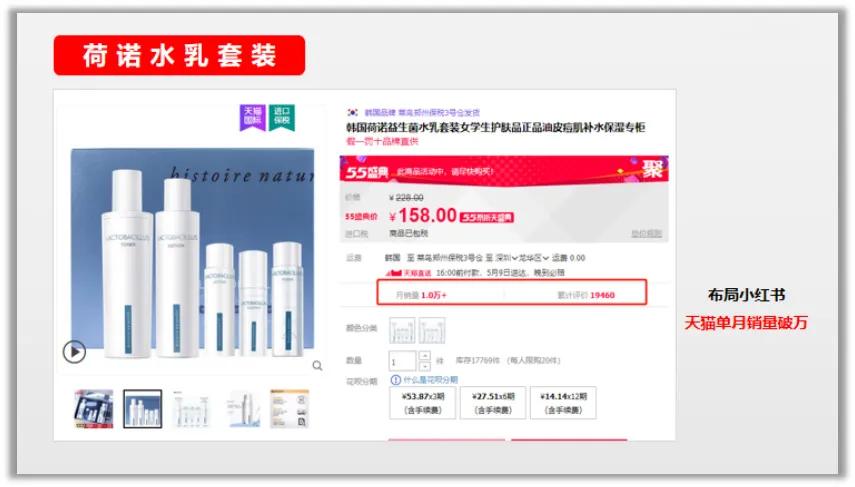The image size is (855, 487).
Task: Select the first color option swatch
Action: coord(402,330)
